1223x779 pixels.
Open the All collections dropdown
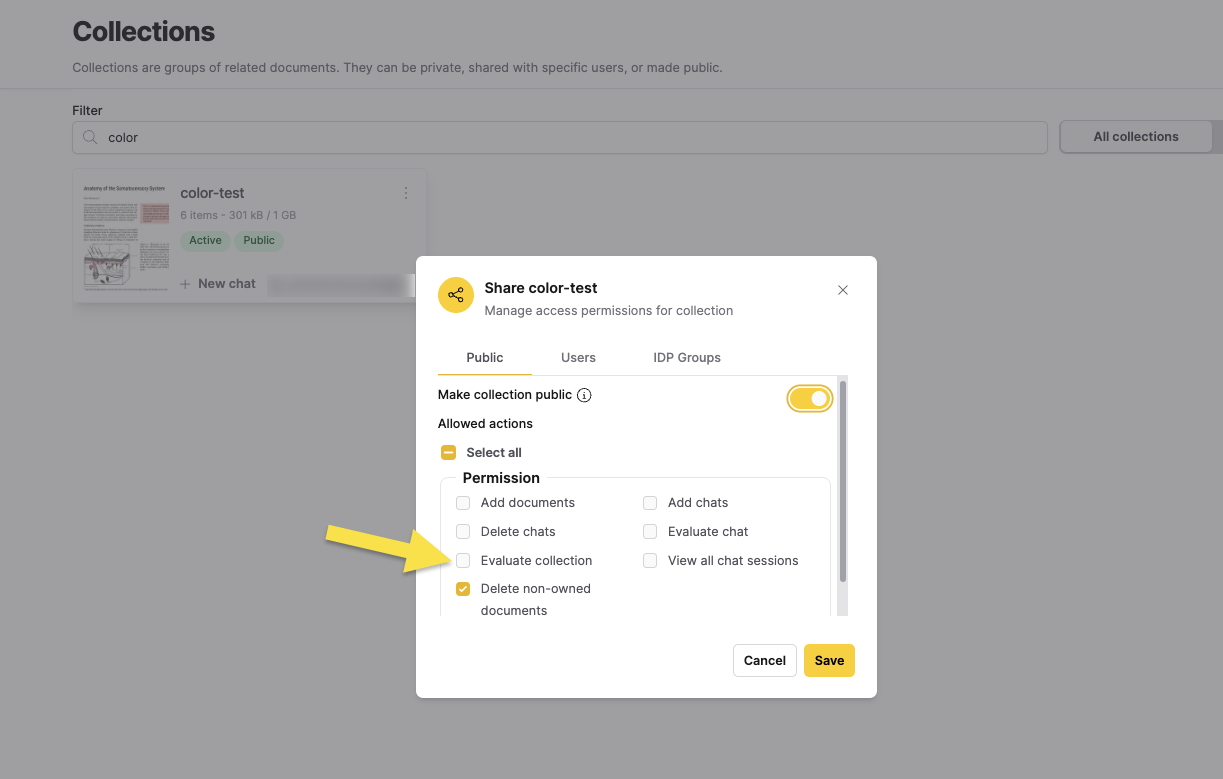[1136, 136]
